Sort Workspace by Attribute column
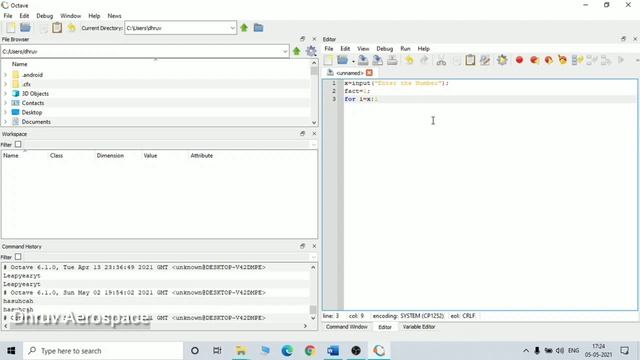The image size is (640, 360). click(x=202, y=156)
